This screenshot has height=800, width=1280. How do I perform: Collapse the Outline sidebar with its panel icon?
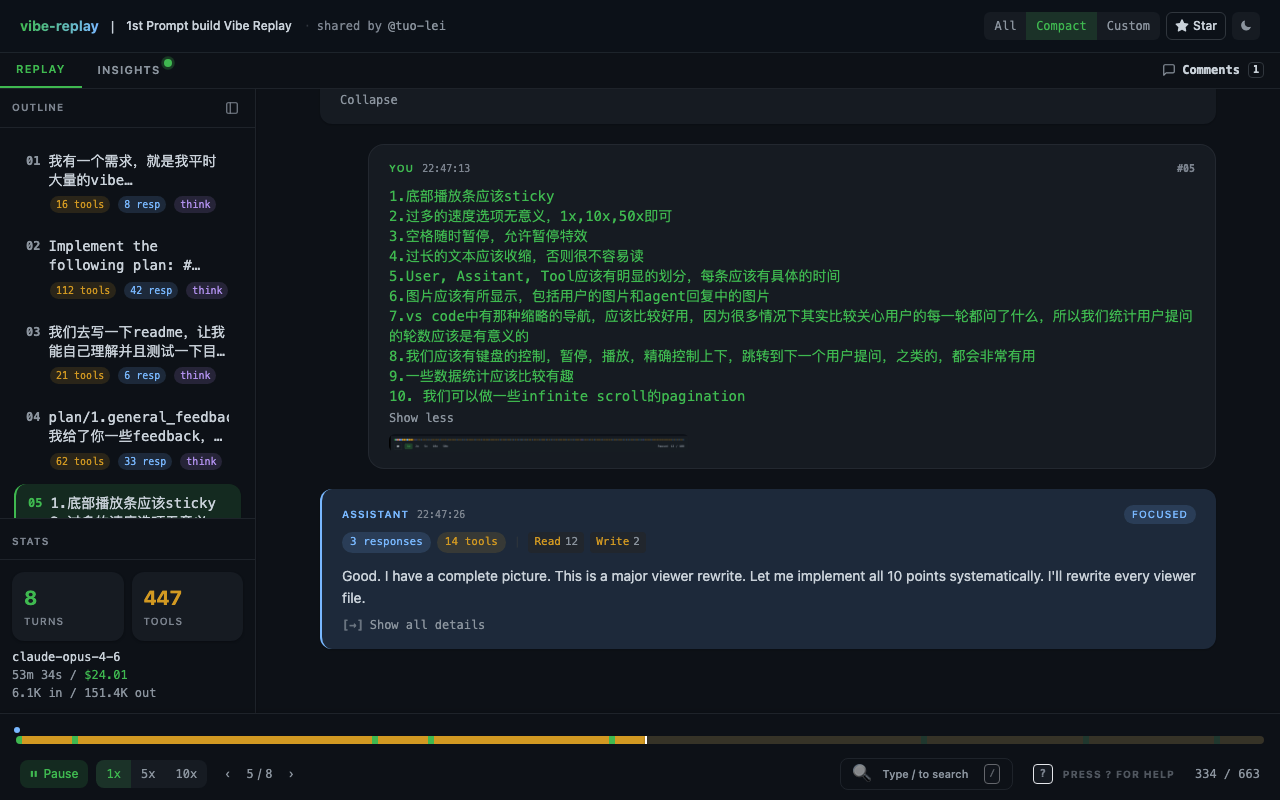tap(231, 107)
